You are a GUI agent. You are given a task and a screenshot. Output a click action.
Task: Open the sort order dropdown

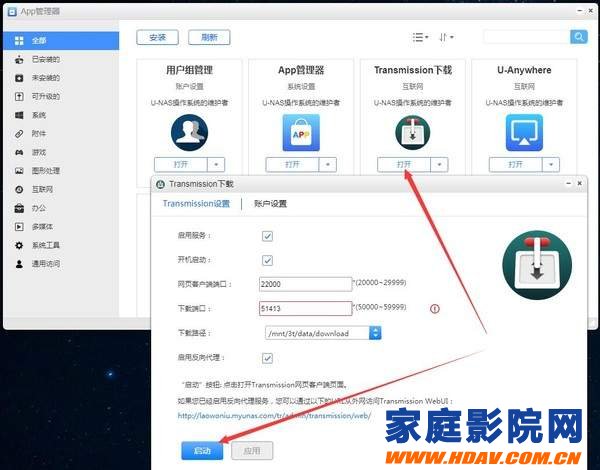click(446, 37)
